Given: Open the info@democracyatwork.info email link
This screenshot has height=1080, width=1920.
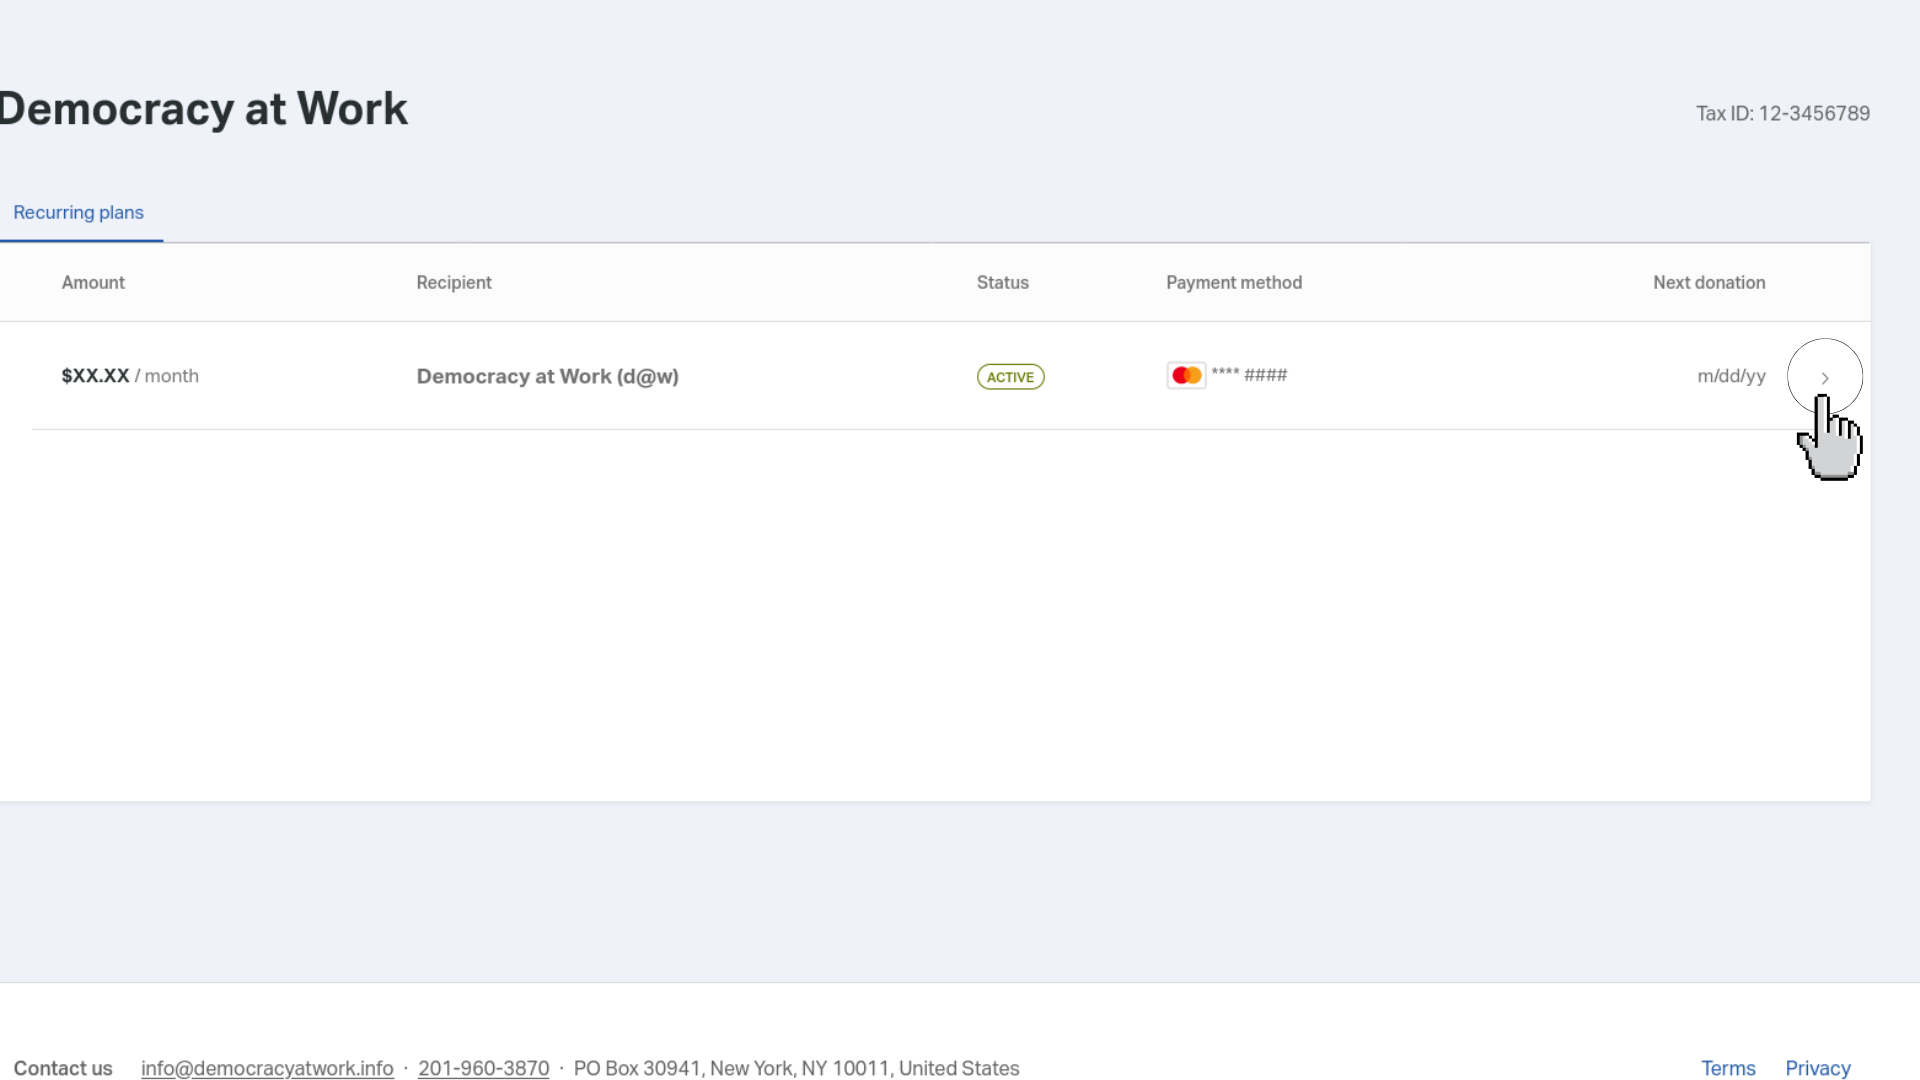Looking at the screenshot, I should [267, 1068].
